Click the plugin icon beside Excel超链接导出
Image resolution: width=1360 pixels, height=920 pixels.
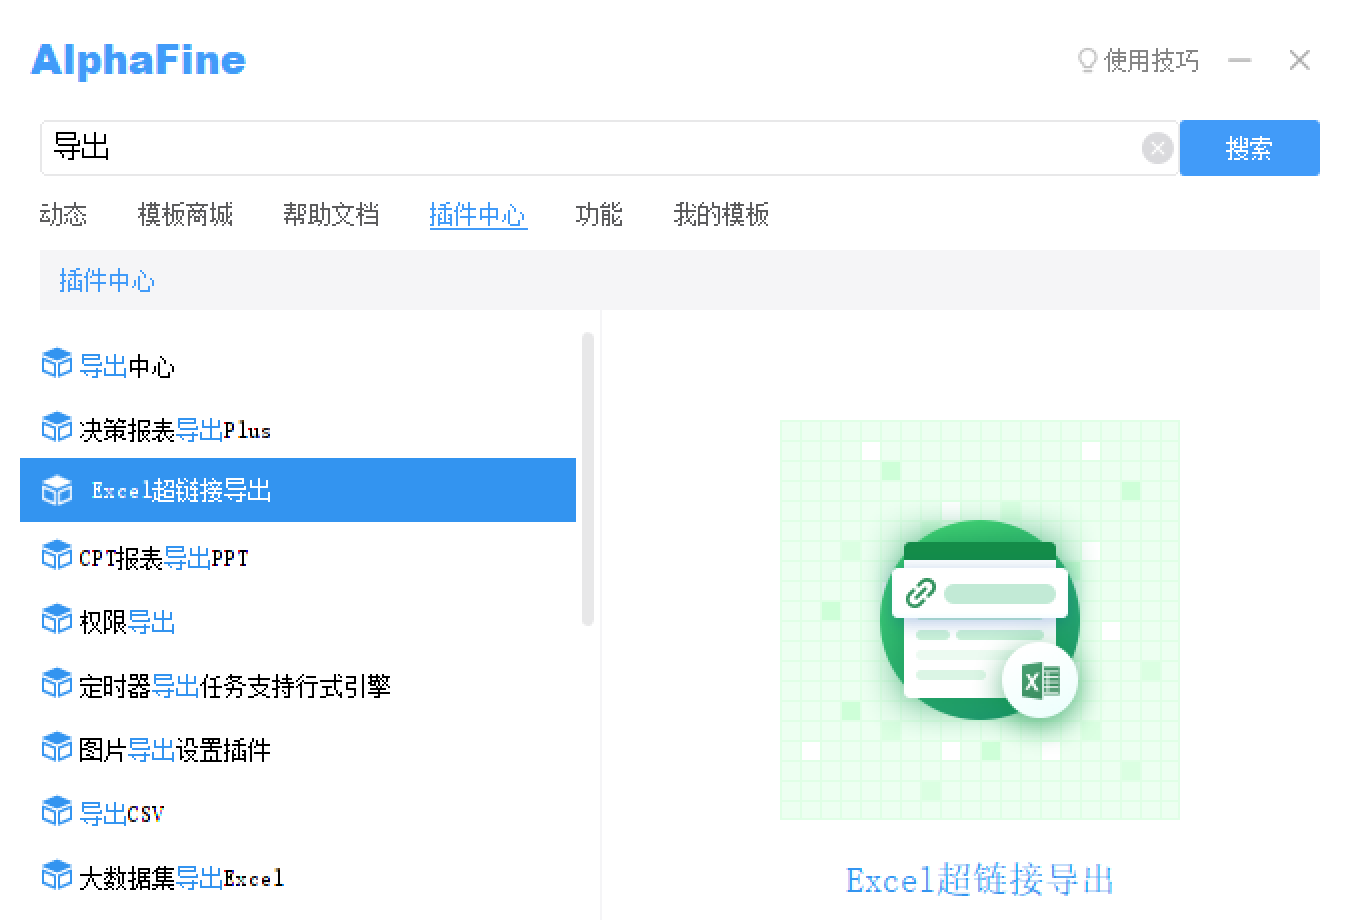(56, 490)
